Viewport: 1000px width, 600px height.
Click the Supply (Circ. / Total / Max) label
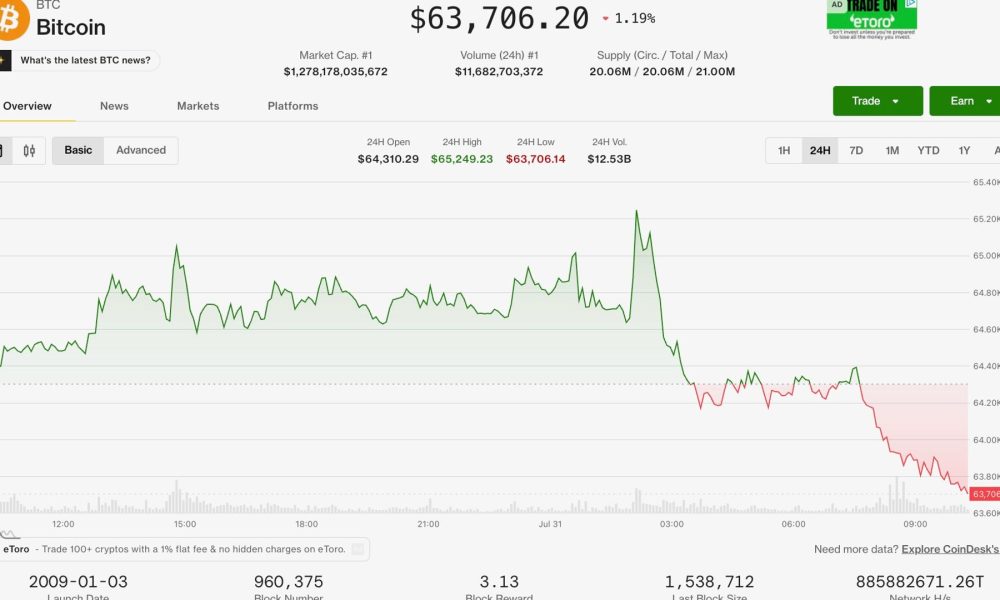[x=662, y=55]
